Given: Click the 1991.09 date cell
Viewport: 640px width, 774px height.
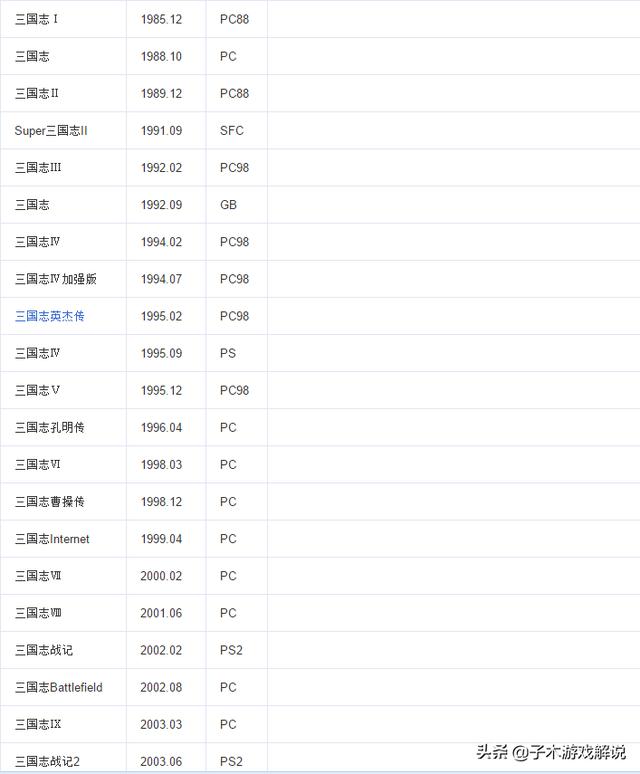Looking at the screenshot, I should pos(161,131).
